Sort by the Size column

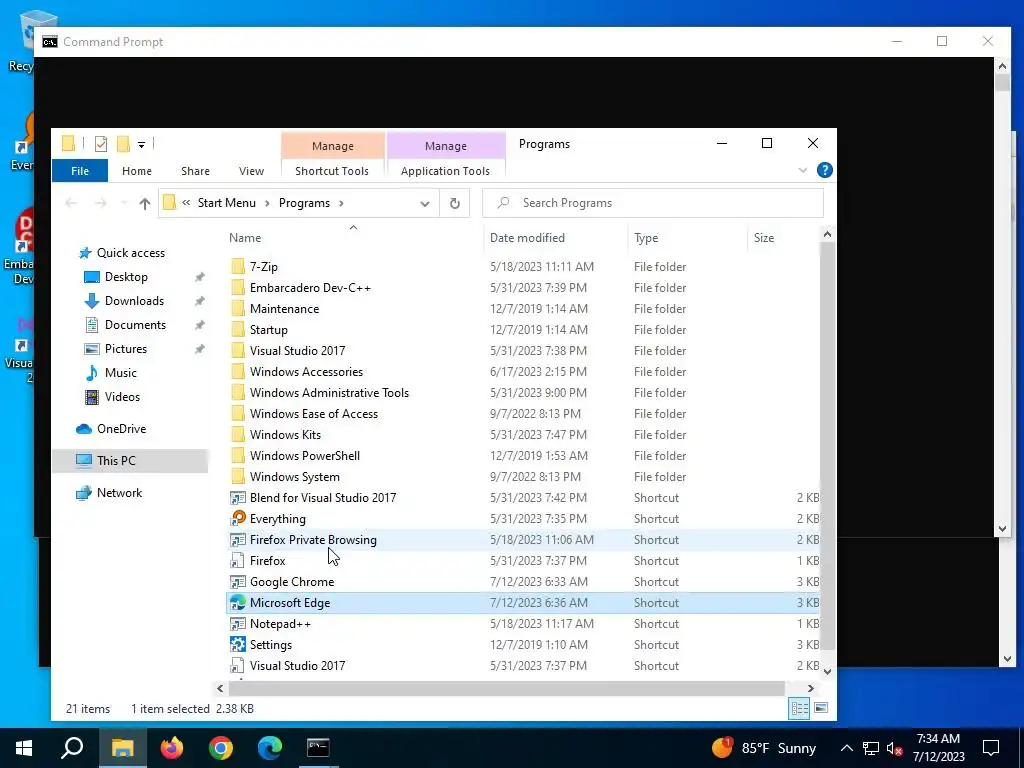[x=763, y=238]
